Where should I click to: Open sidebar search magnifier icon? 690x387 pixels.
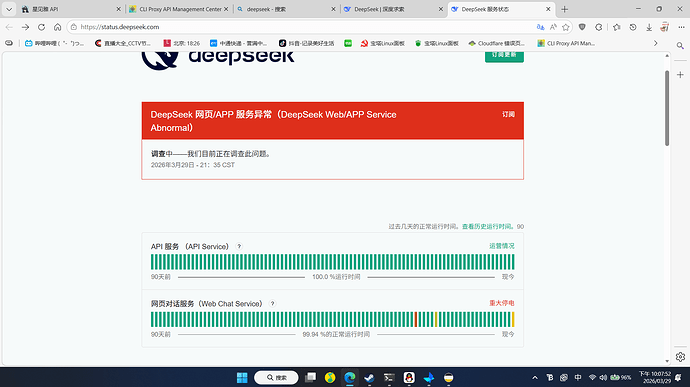click(x=680, y=46)
